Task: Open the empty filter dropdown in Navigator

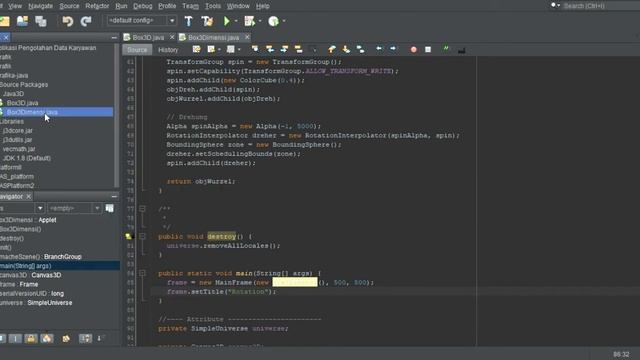Action: pyautogui.click(x=97, y=208)
